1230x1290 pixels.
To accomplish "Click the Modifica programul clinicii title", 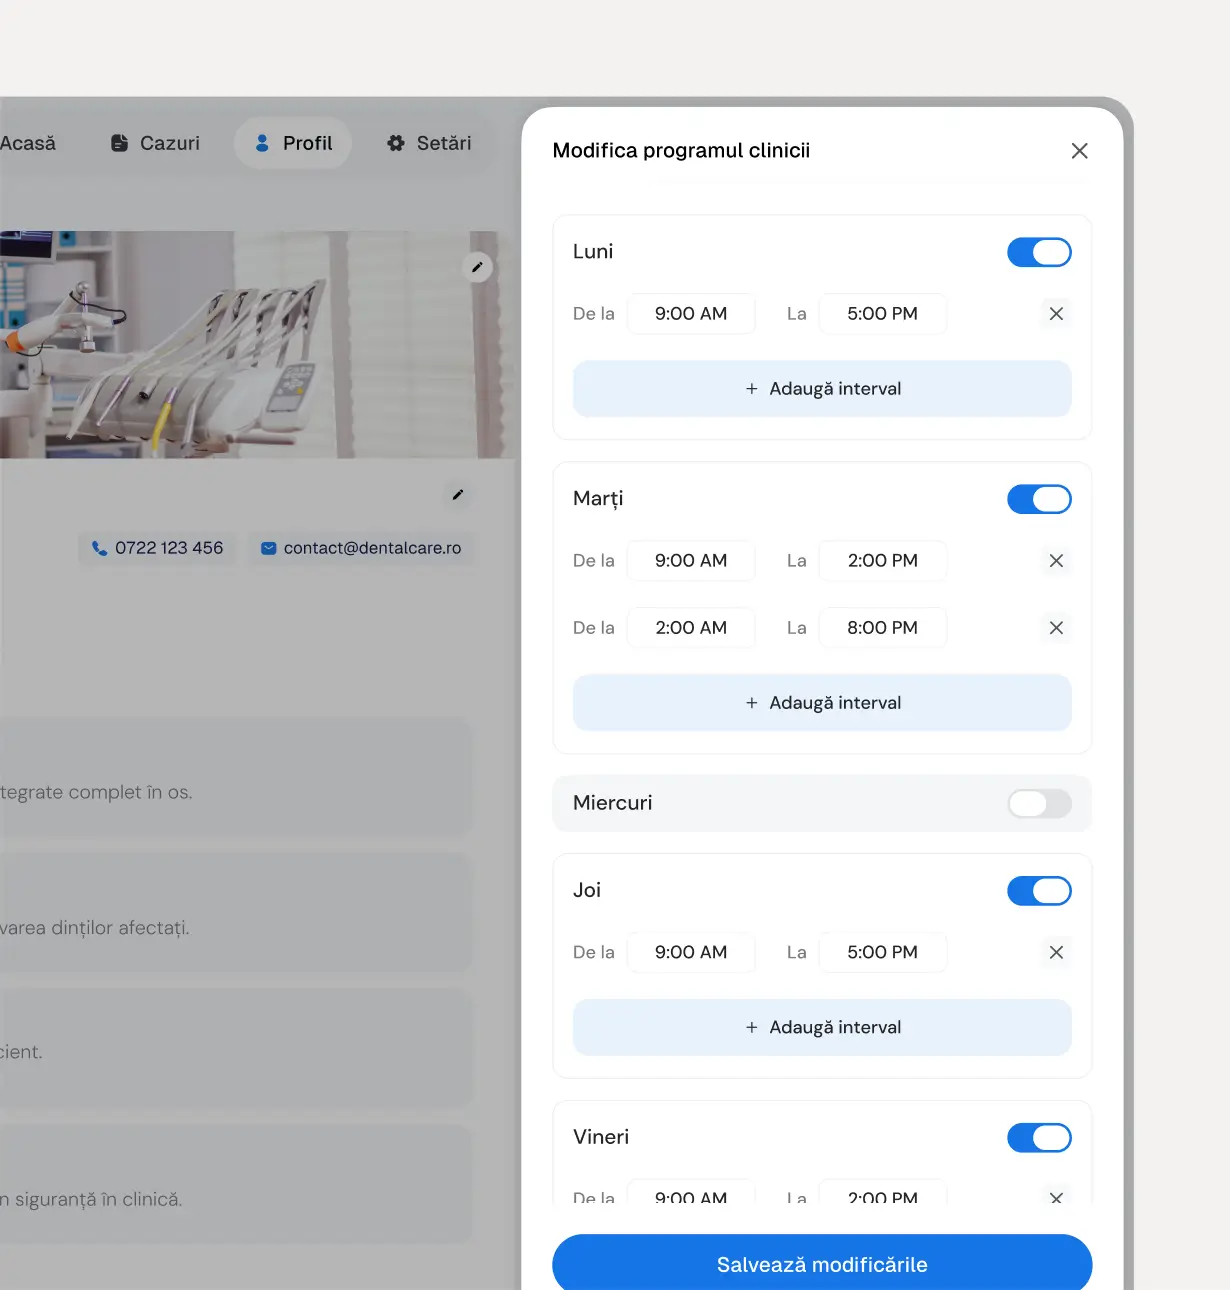I will [x=681, y=151].
